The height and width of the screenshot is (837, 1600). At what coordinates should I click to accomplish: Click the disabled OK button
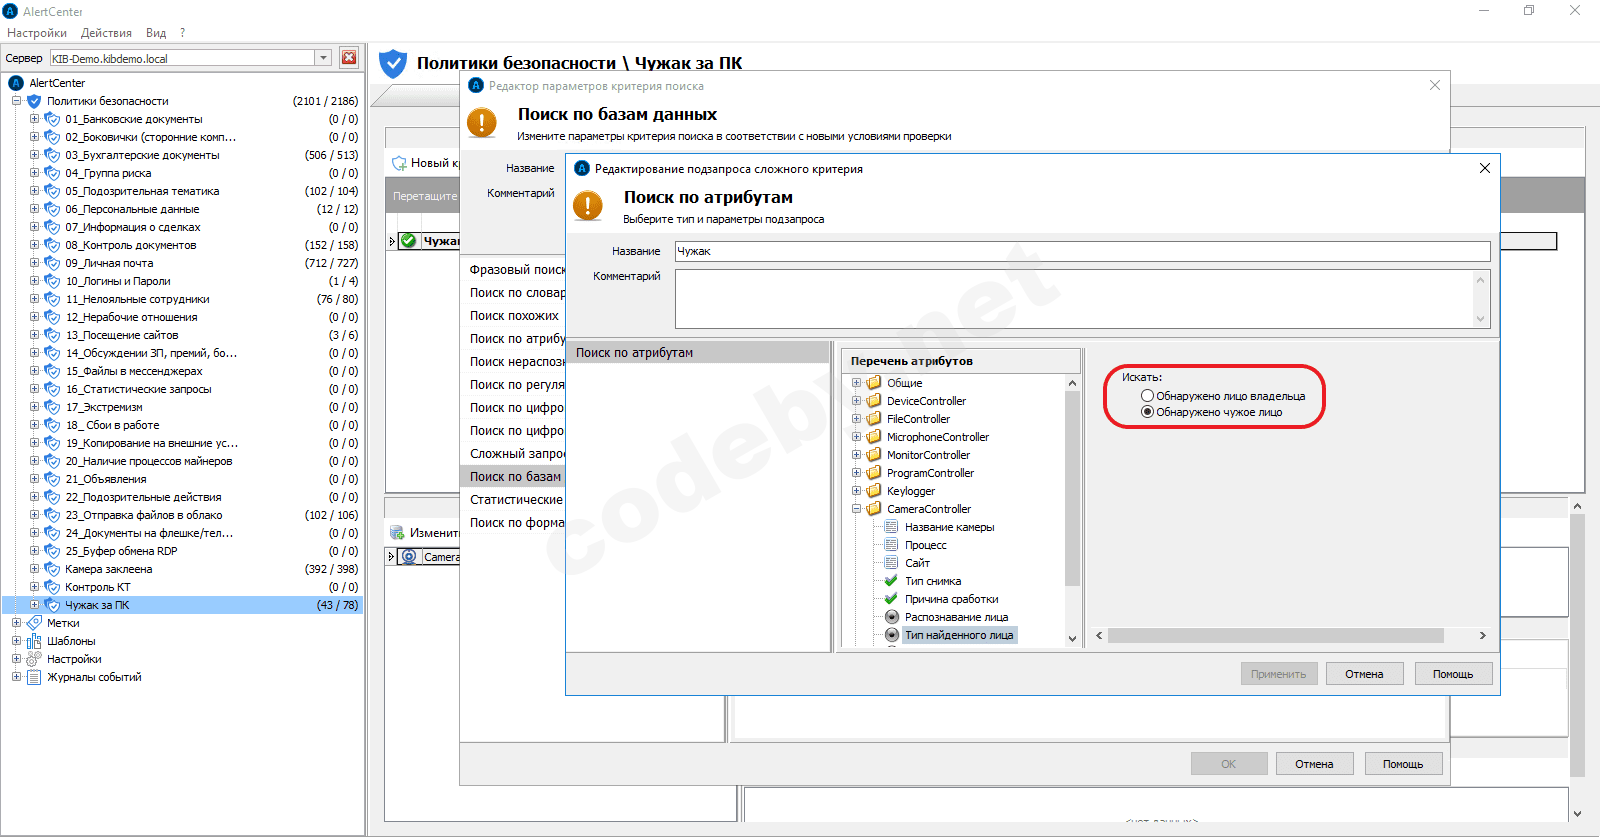[1229, 764]
